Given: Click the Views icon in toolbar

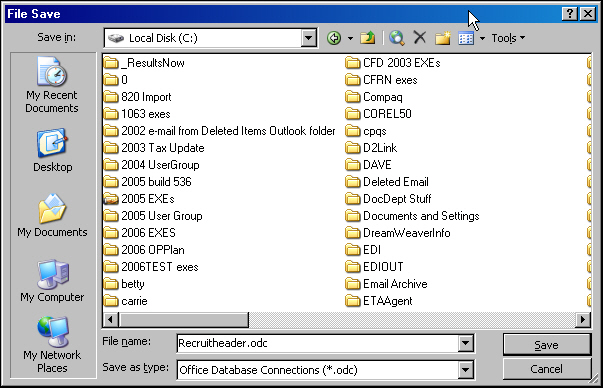Looking at the screenshot, I should tap(466, 38).
